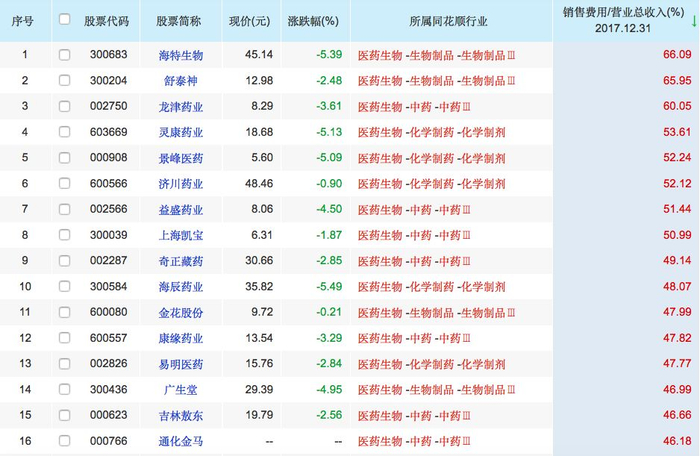This screenshot has width=700, height=456.
Task: Open industry link for 灵康药业 row
Action: (431, 132)
